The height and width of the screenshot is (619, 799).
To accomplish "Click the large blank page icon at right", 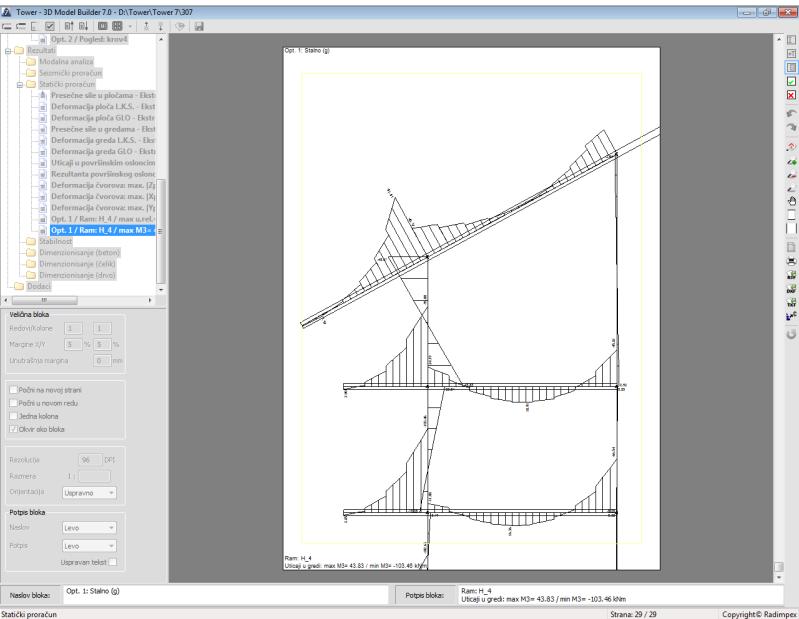I will tap(791, 229).
